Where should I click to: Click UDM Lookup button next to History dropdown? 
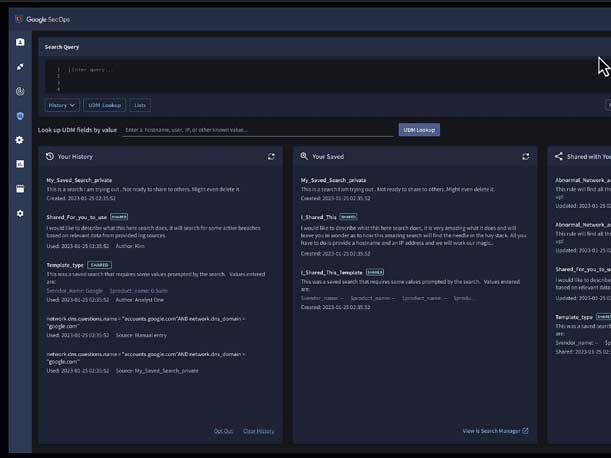click(106, 104)
